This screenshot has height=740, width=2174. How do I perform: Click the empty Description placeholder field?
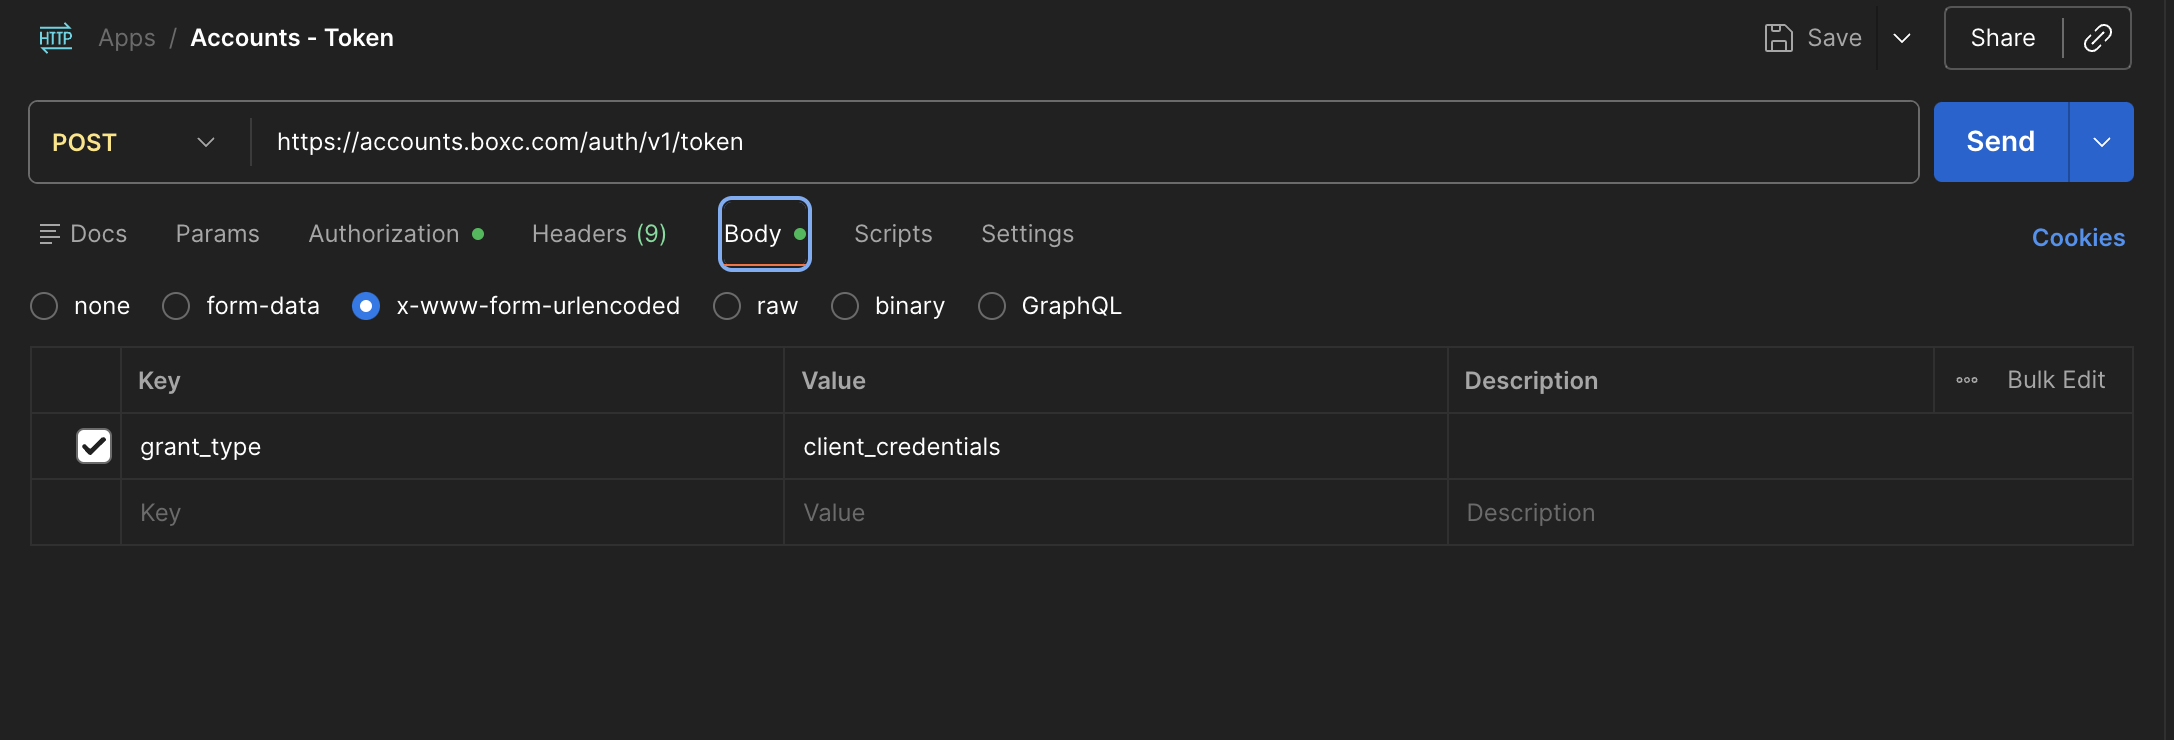click(x=1790, y=512)
